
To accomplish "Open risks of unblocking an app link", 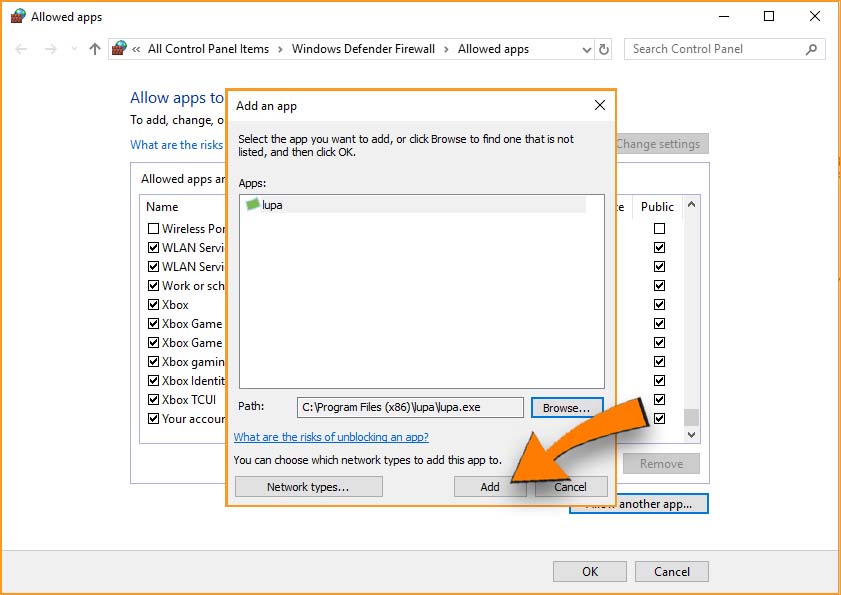I will click(x=331, y=437).
